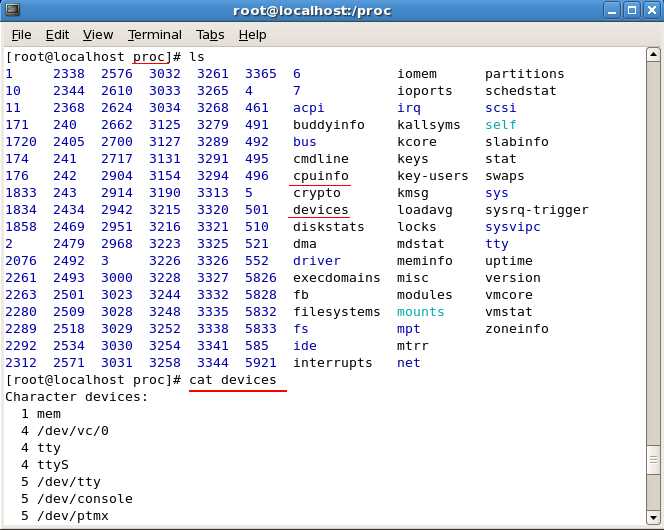The height and width of the screenshot is (530, 664).
Task: Click the window title bar text
Action: click(x=312, y=11)
